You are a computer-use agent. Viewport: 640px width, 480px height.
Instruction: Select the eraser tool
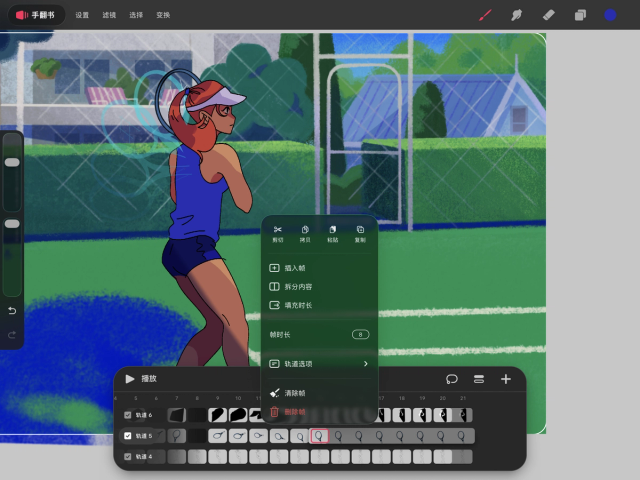[x=548, y=16]
